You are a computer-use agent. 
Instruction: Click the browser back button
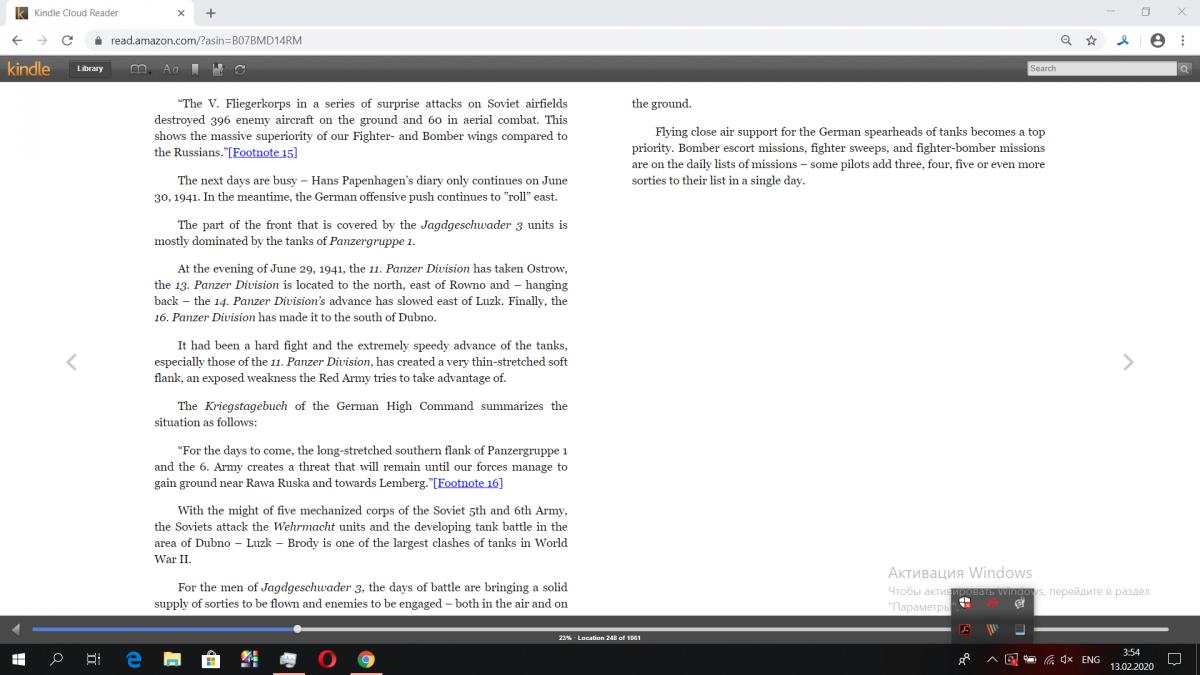(17, 40)
